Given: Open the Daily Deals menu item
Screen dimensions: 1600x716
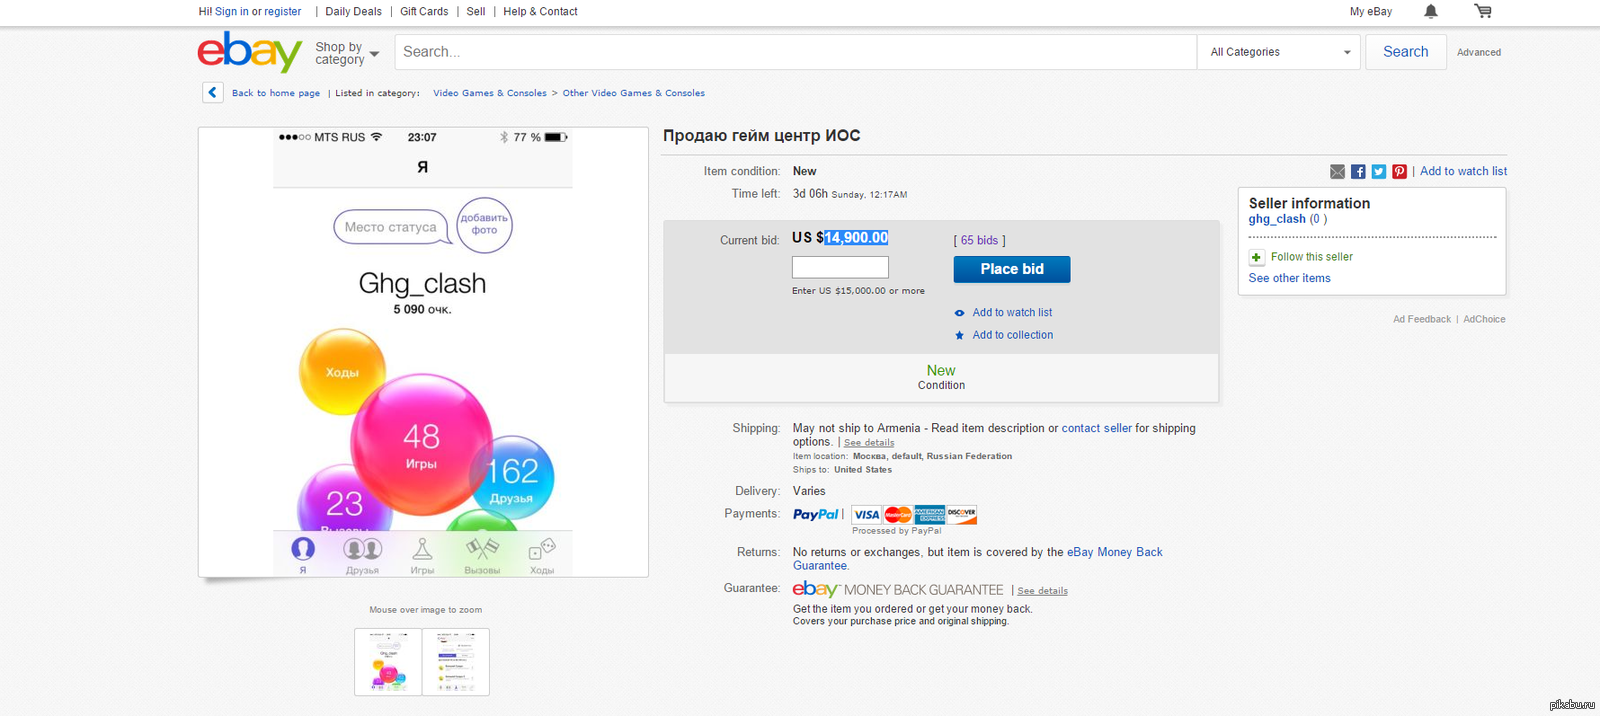Looking at the screenshot, I should coord(353,12).
